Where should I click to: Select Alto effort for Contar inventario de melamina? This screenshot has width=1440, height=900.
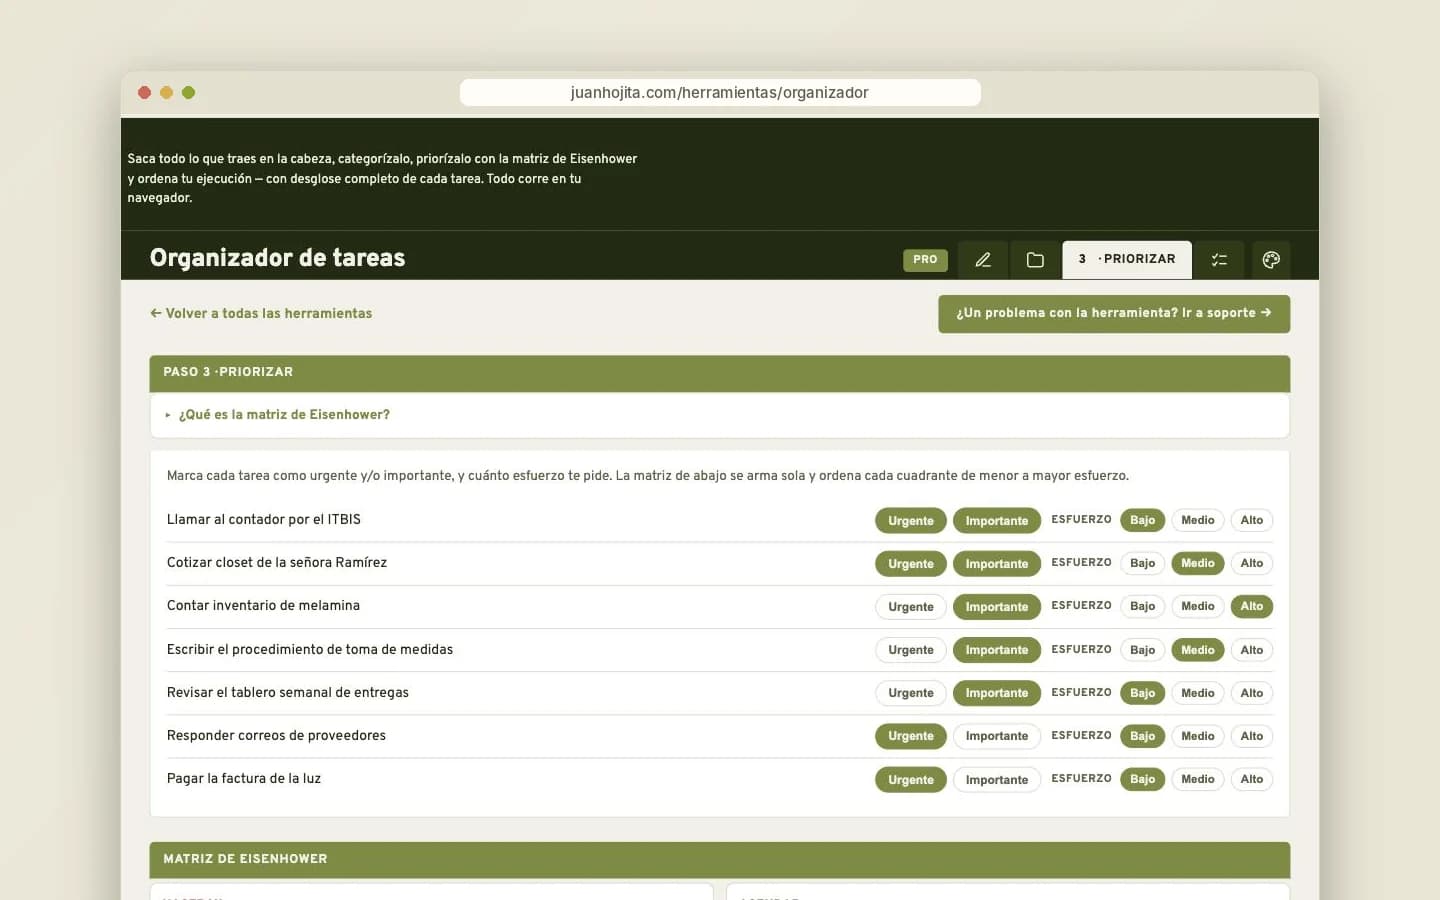(1252, 606)
